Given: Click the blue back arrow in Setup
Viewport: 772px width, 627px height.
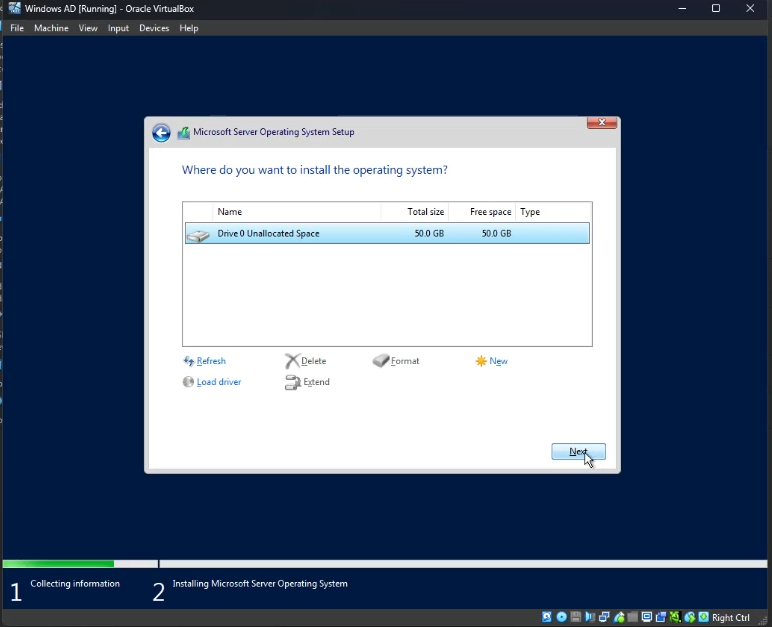Looking at the screenshot, I should tap(161, 132).
